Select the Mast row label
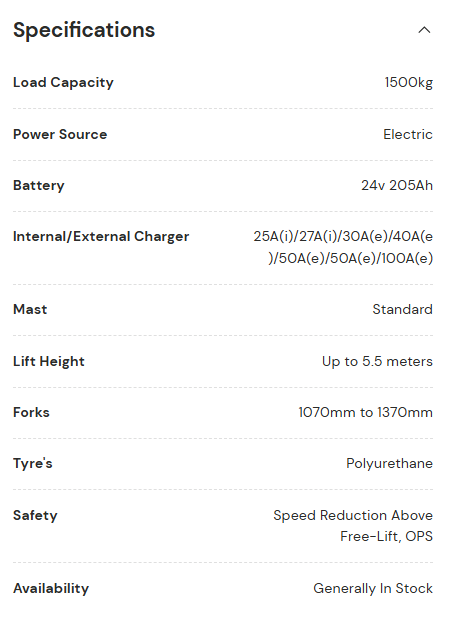The image size is (455, 626). click(30, 309)
